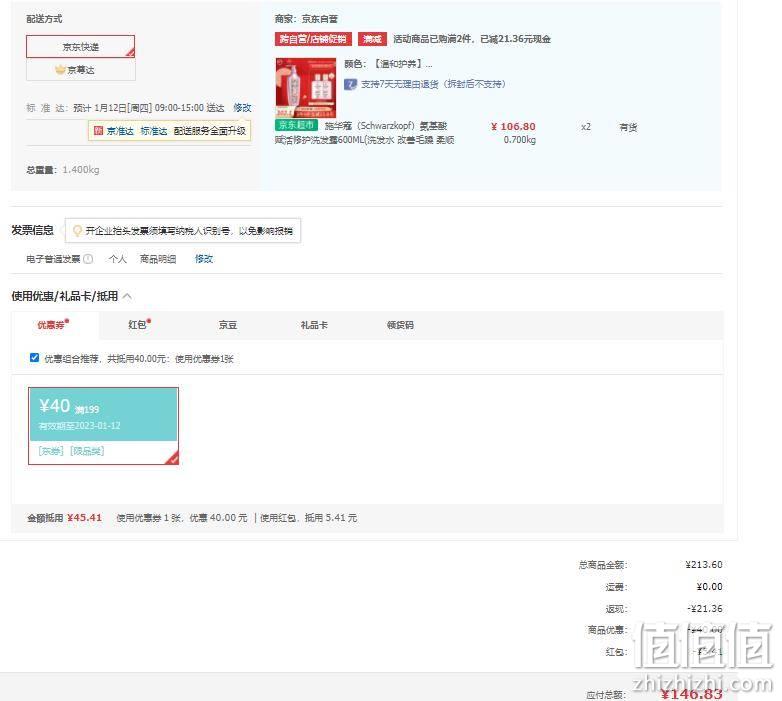Click the 金额抵用 ¥45.41 amount
This screenshot has height=701, width=782.
click(84, 518)
